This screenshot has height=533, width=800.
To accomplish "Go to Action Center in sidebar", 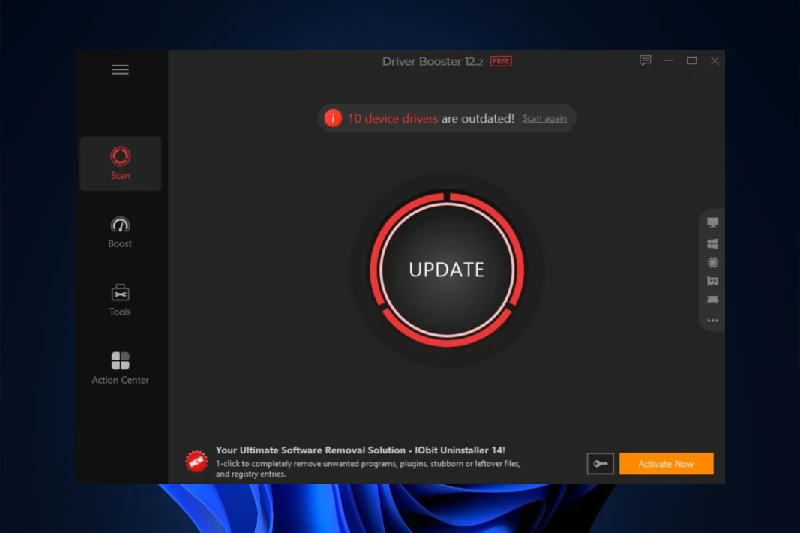I will click(x=120, y=367).
